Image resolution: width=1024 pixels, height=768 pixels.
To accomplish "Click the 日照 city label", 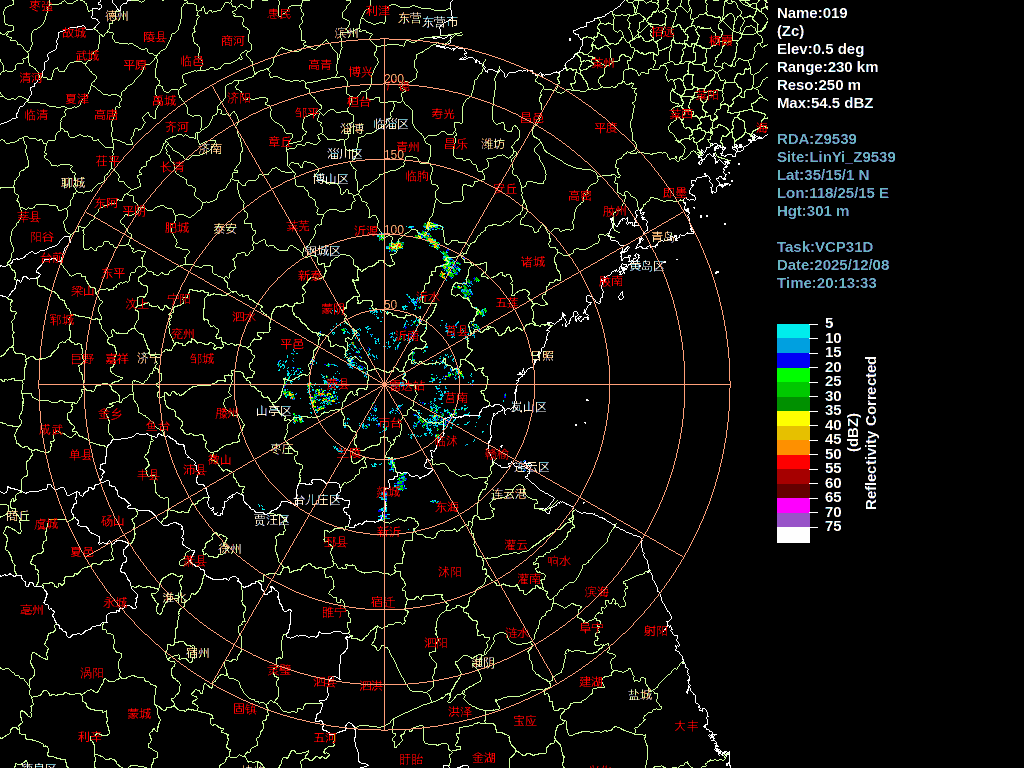I will [x=541, y=356].
